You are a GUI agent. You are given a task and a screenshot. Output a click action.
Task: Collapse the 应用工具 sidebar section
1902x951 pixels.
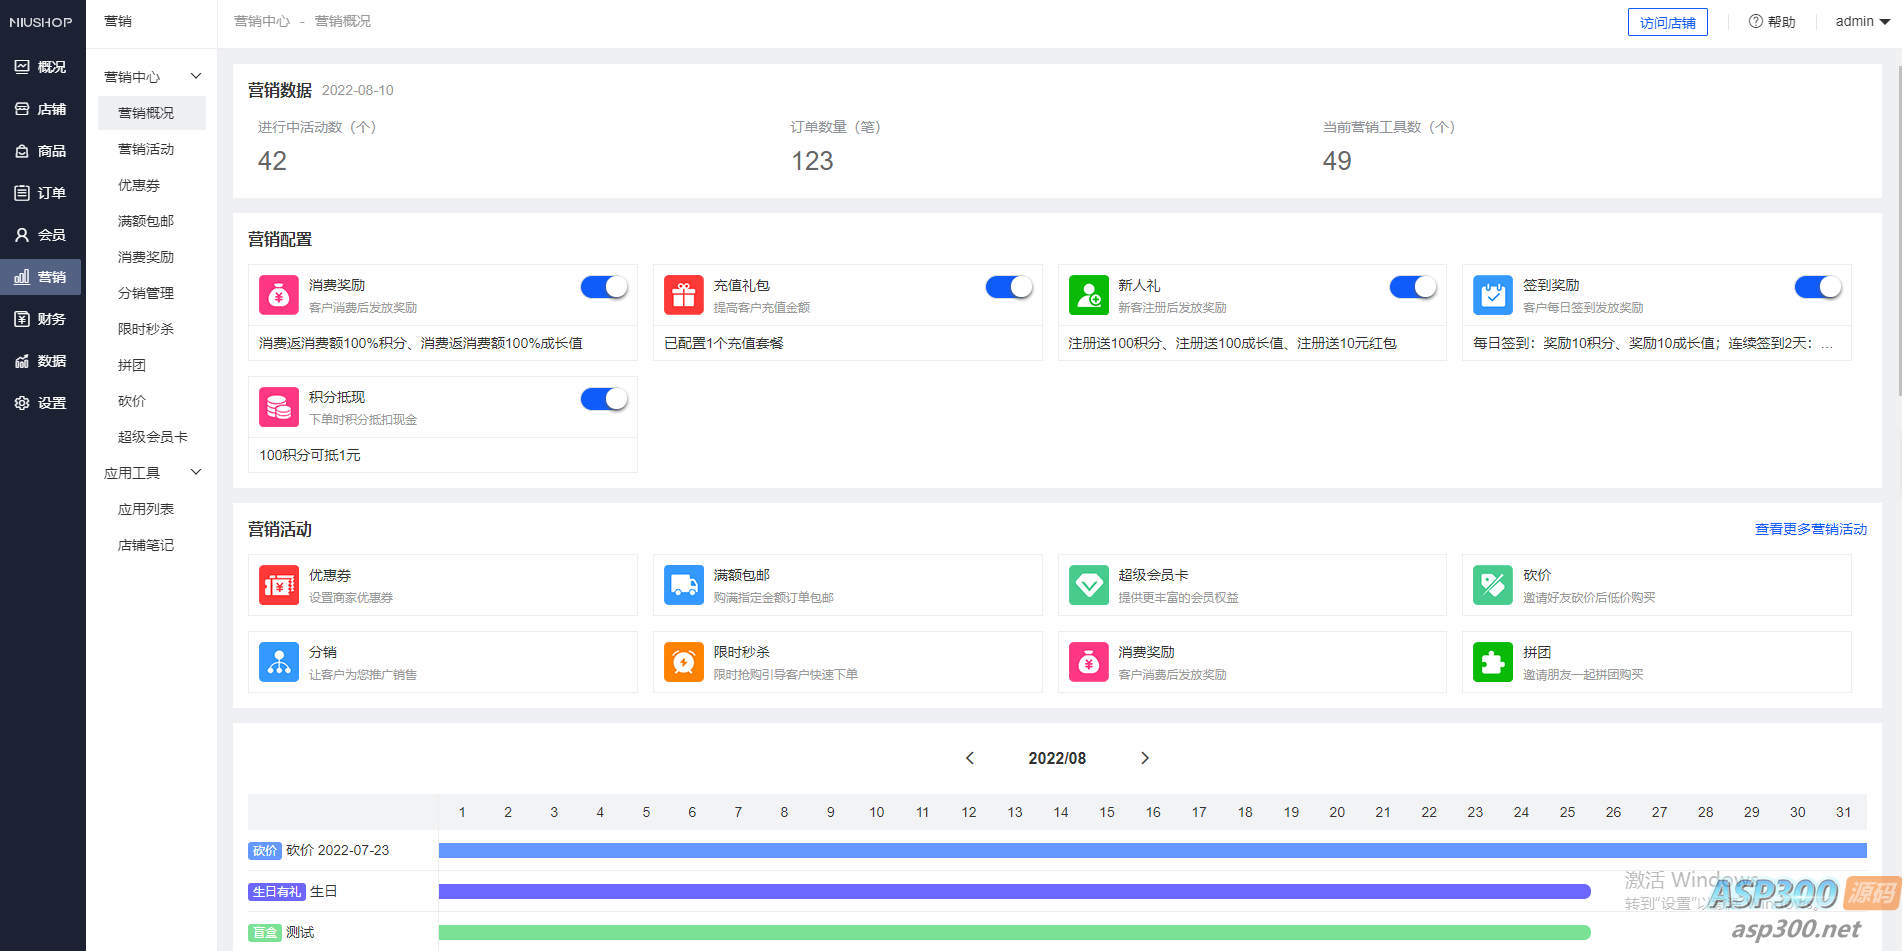pos(196,472)
